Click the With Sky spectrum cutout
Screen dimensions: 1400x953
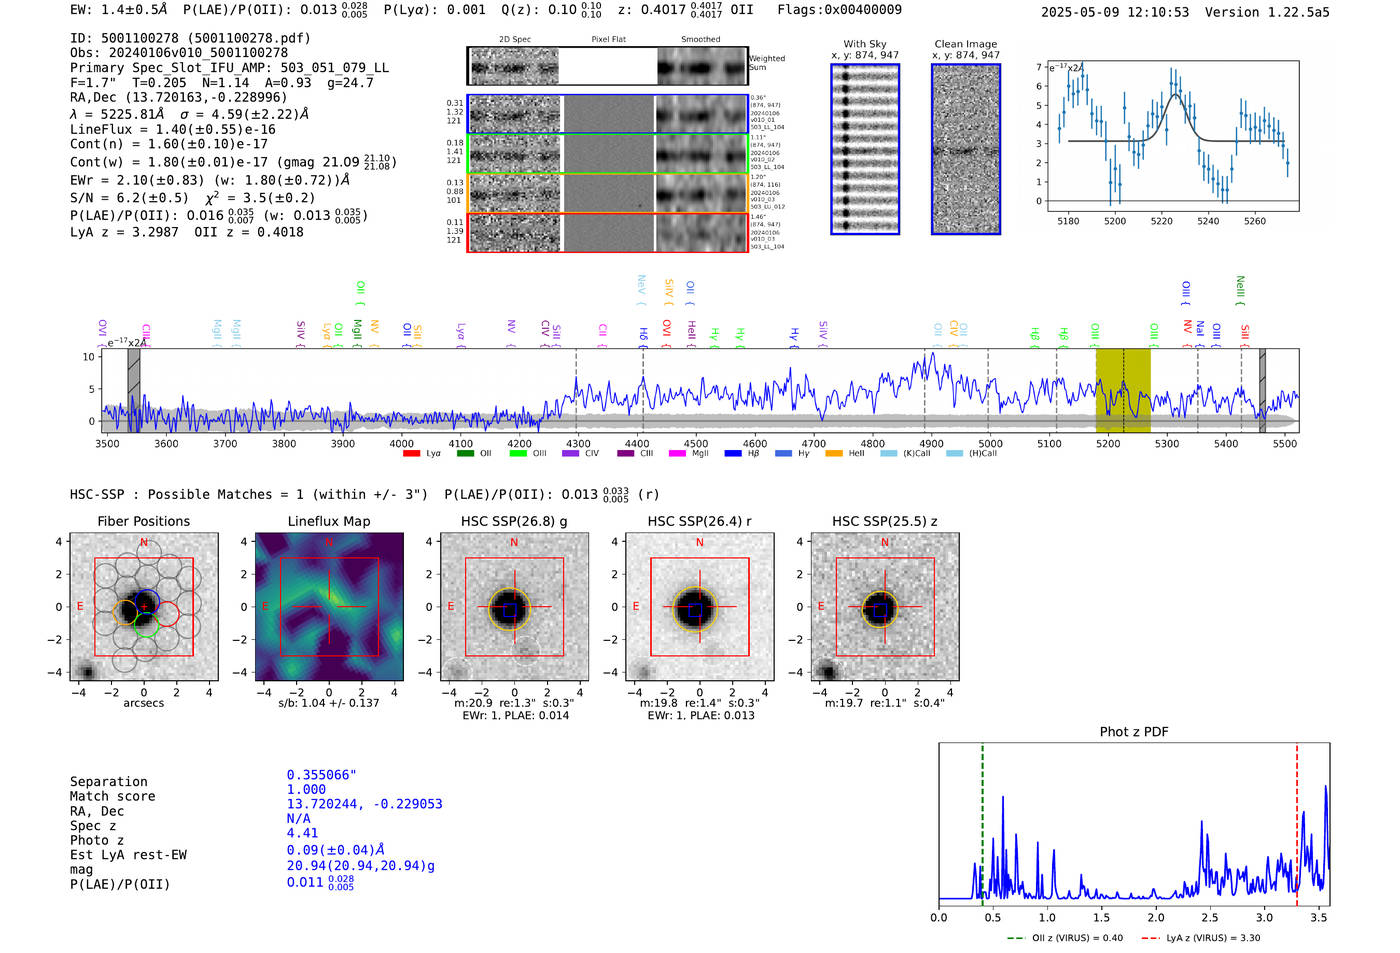[x=865, y=149]
